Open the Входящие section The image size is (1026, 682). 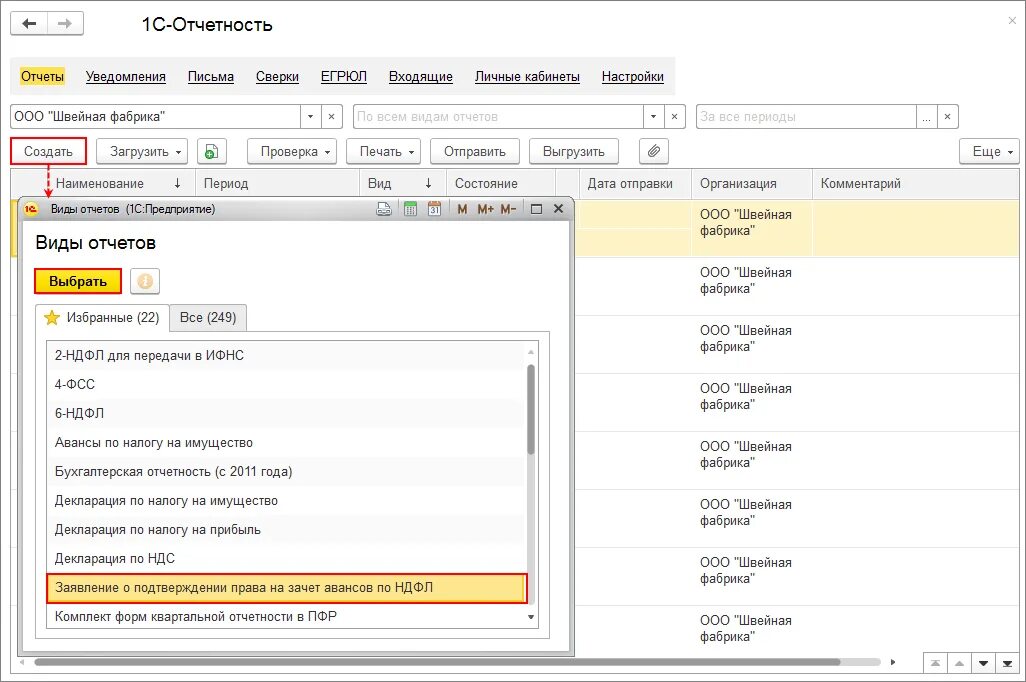tap(421, 77)
